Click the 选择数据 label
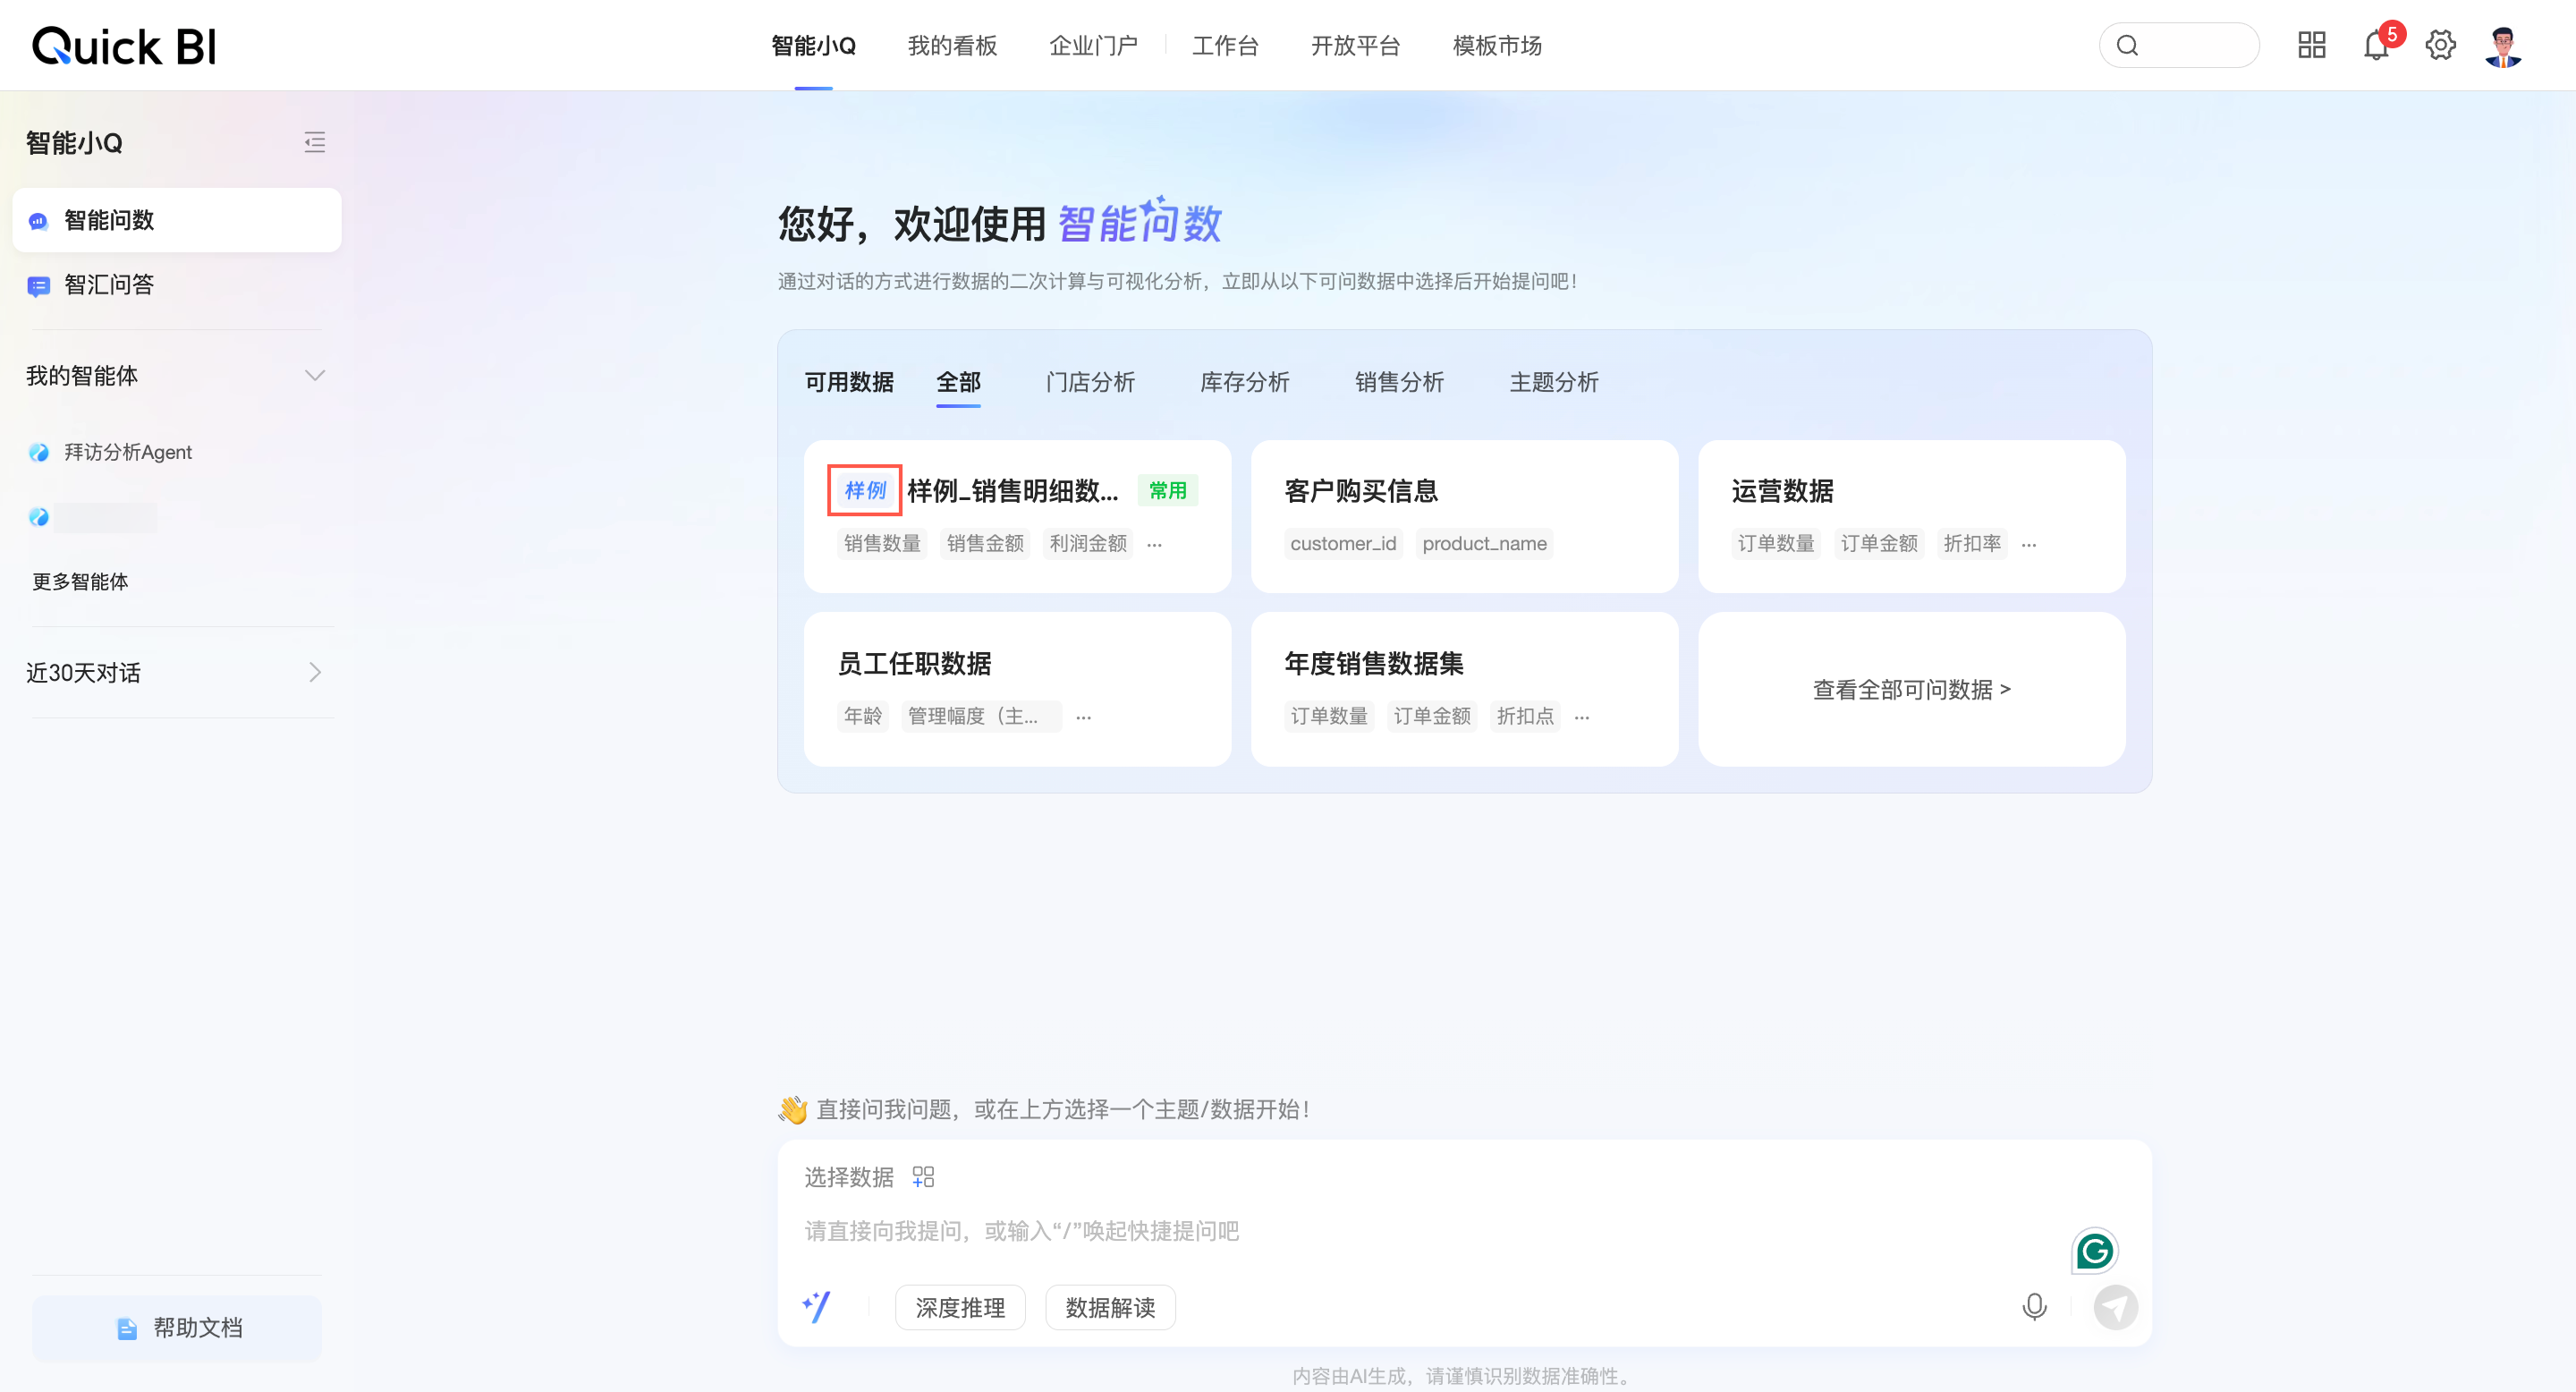This screenshot has width=2576, height=1392. coord(849,1177)
